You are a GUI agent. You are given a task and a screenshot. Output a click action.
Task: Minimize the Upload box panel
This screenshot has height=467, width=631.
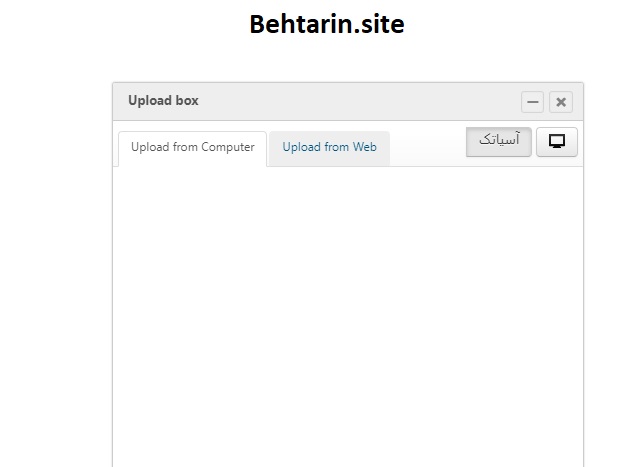pos(532,102)
